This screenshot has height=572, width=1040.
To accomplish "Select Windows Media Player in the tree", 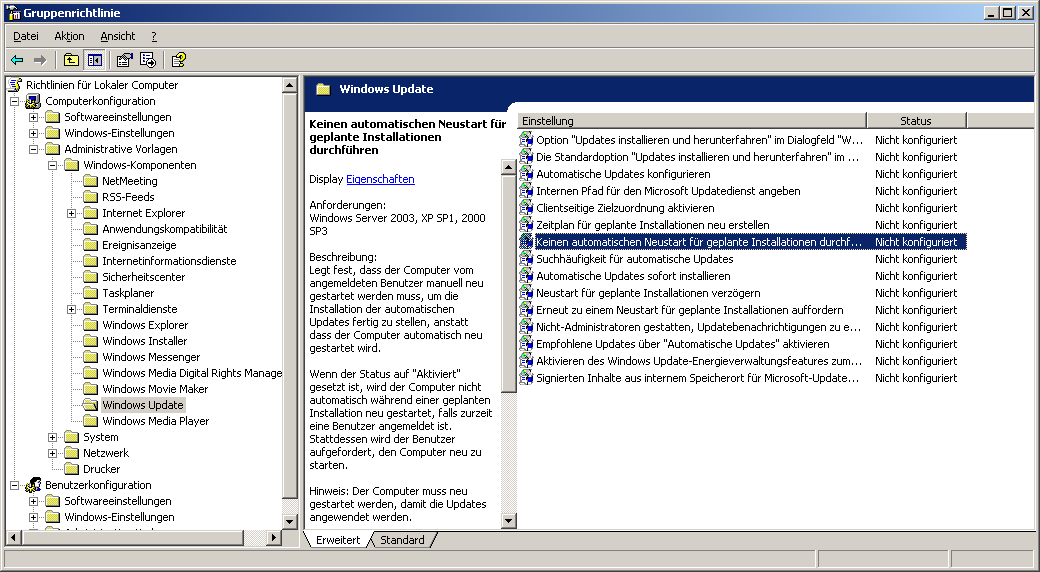I will coord(155,421).
